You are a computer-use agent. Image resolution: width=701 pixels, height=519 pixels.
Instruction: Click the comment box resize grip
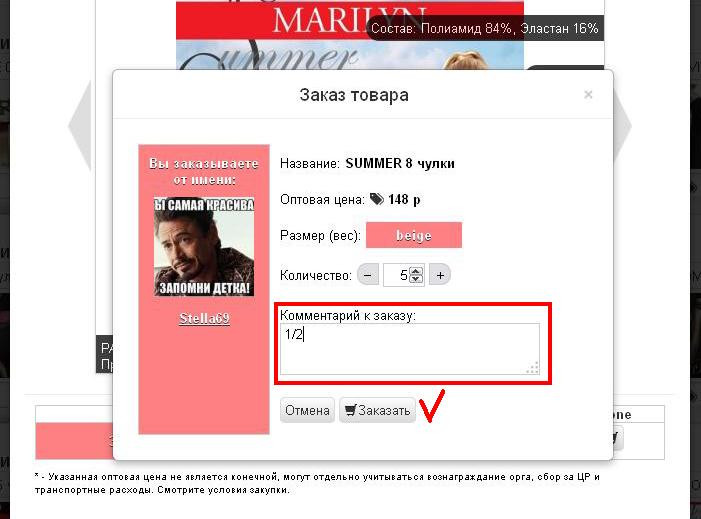(x=533, y=368)
